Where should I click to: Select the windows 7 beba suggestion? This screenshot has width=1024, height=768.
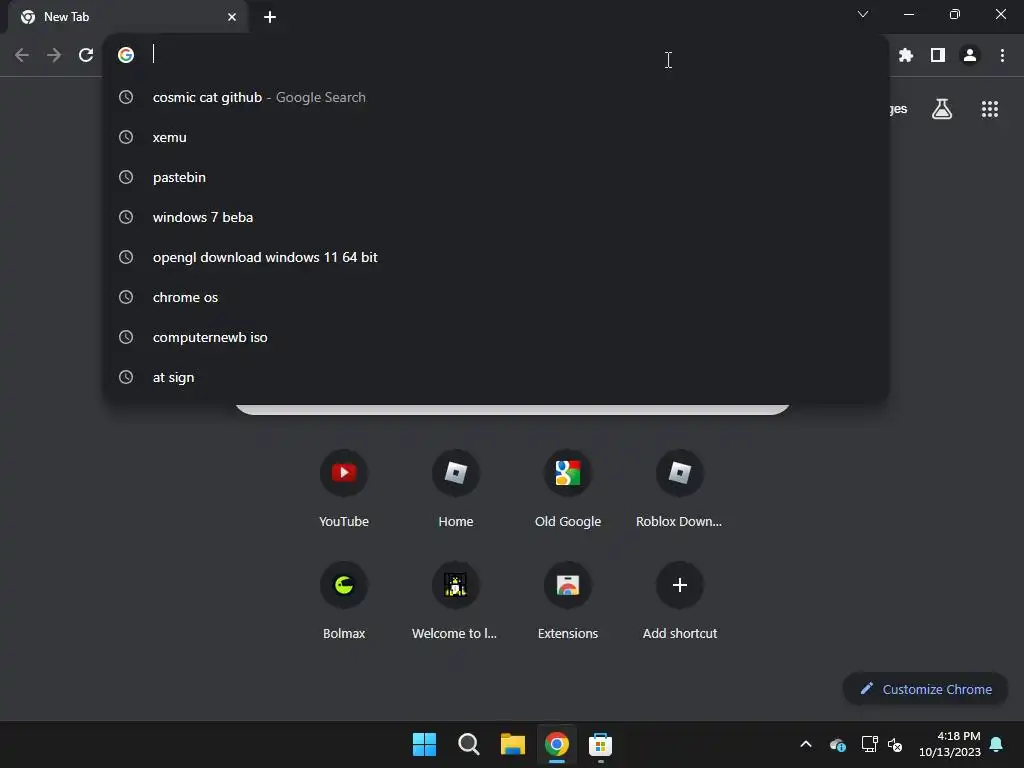pos(496,217)
